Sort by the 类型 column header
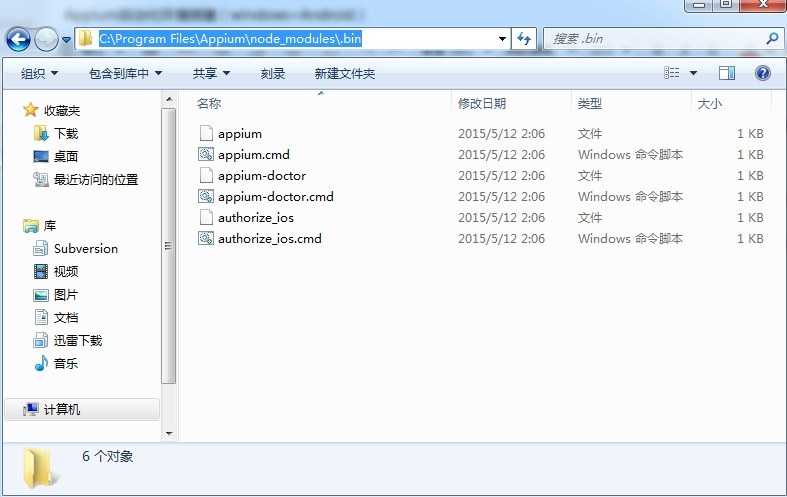This screenshot has width=787, height=497. tap(589, 103)
